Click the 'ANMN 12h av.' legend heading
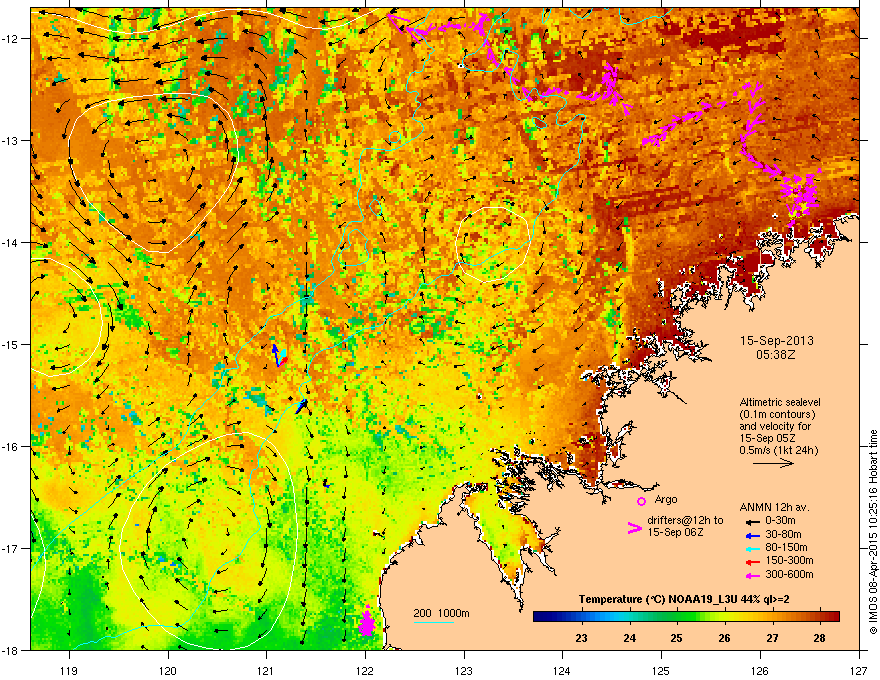The image size is (880, 680). pos(774,507)
